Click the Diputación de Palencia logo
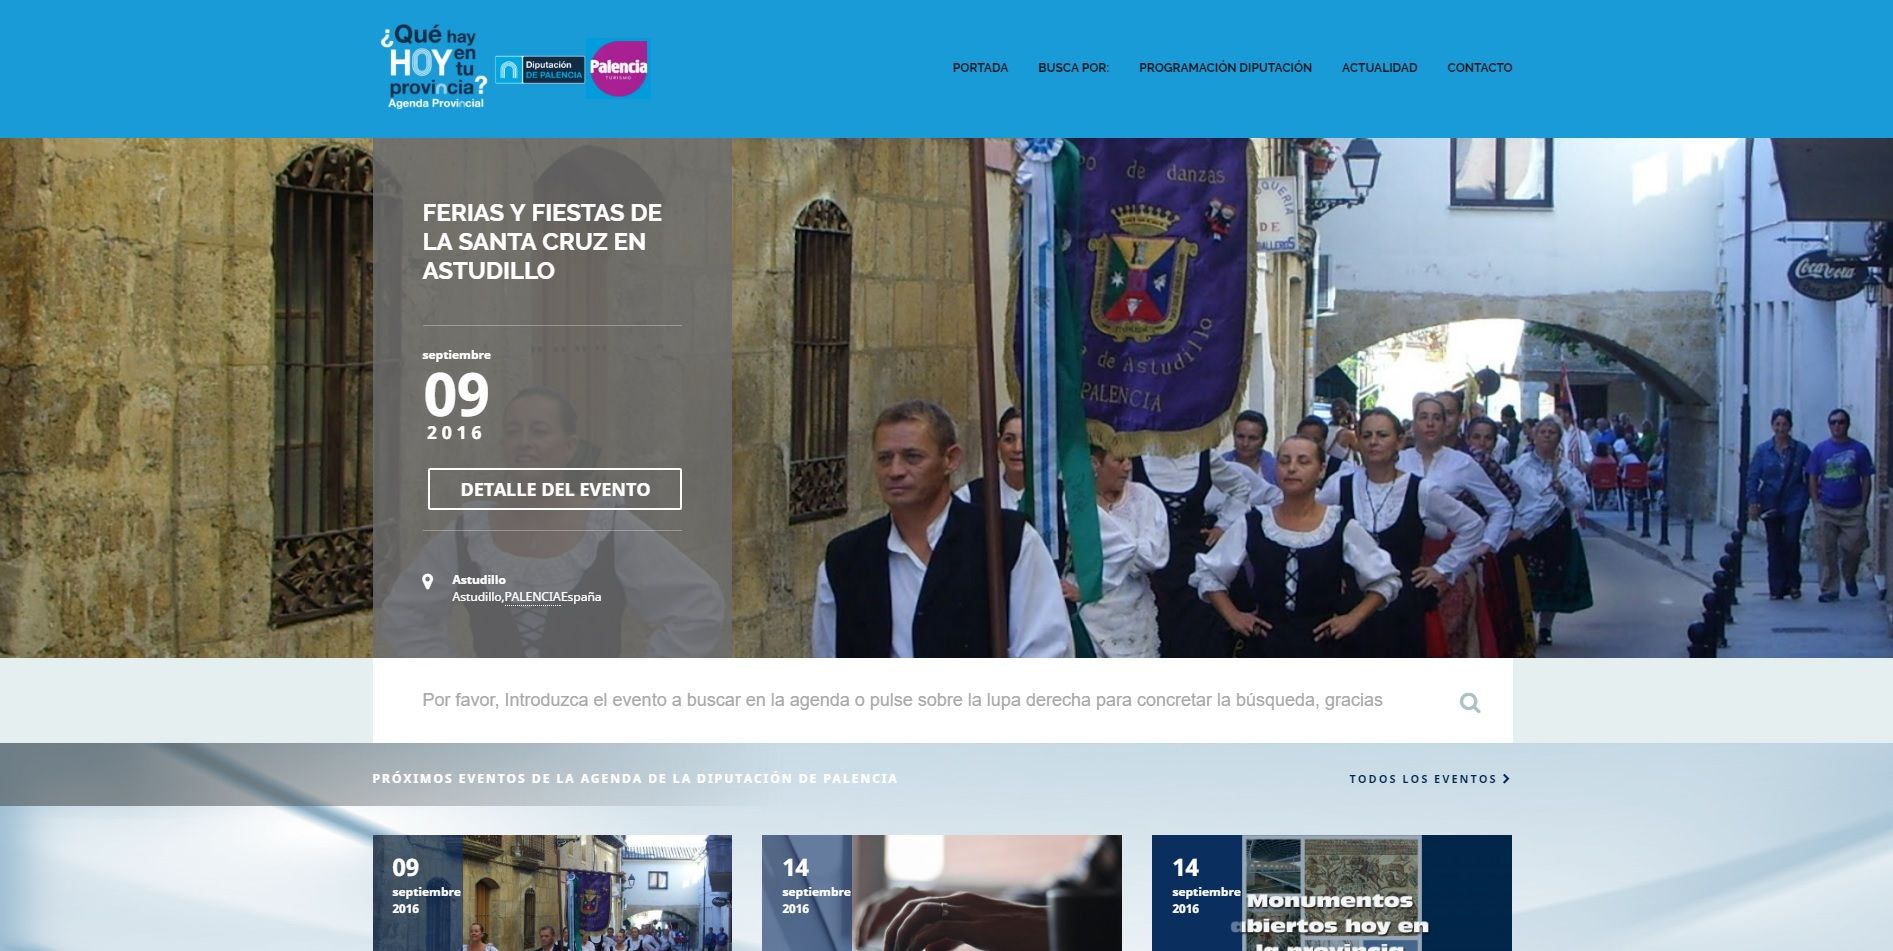The image size is (1893, 951). coord(540,70)
